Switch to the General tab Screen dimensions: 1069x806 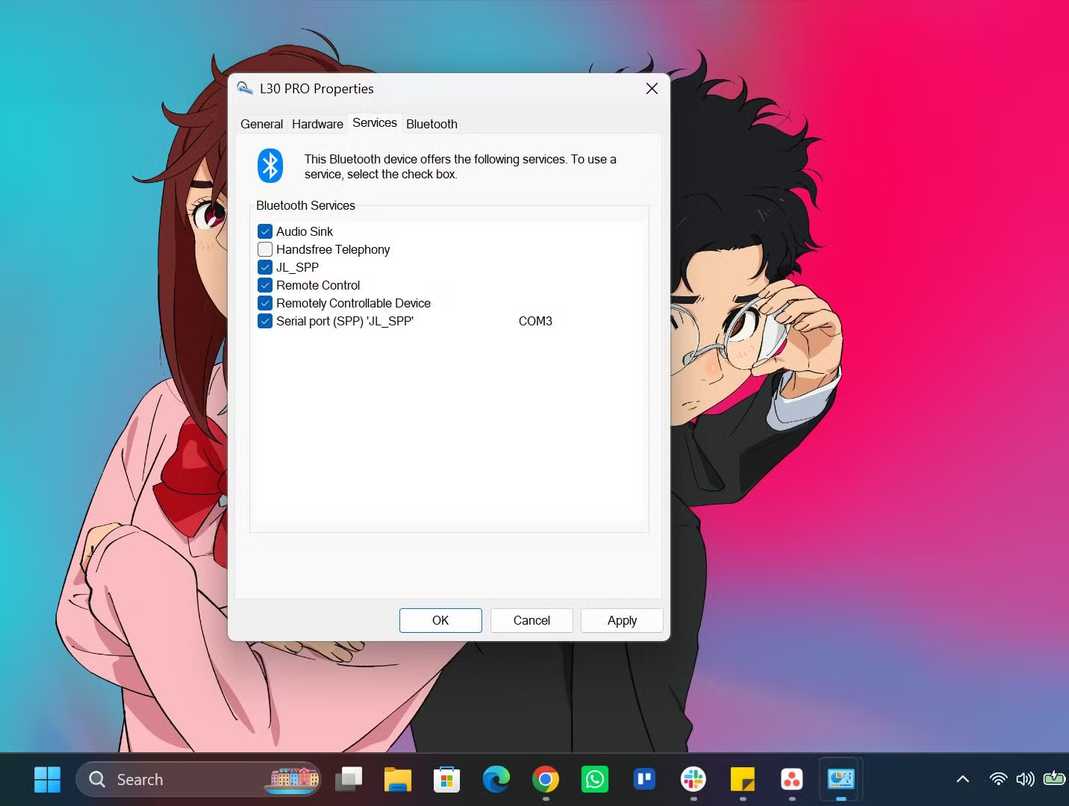(x=261, y=124)
